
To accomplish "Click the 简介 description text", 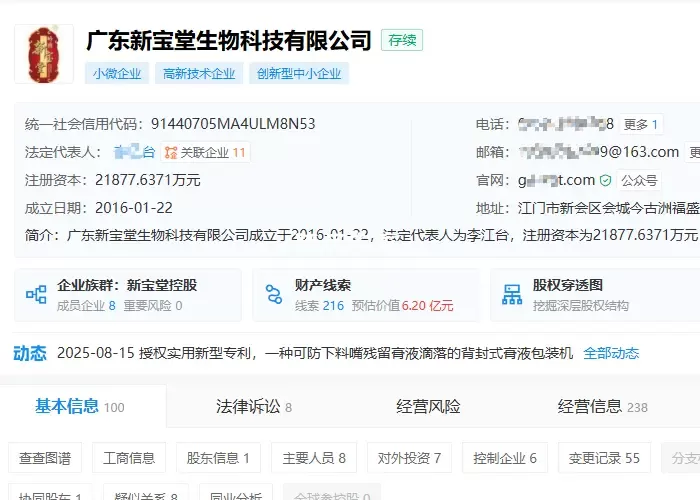I will [x=382, y=235].
